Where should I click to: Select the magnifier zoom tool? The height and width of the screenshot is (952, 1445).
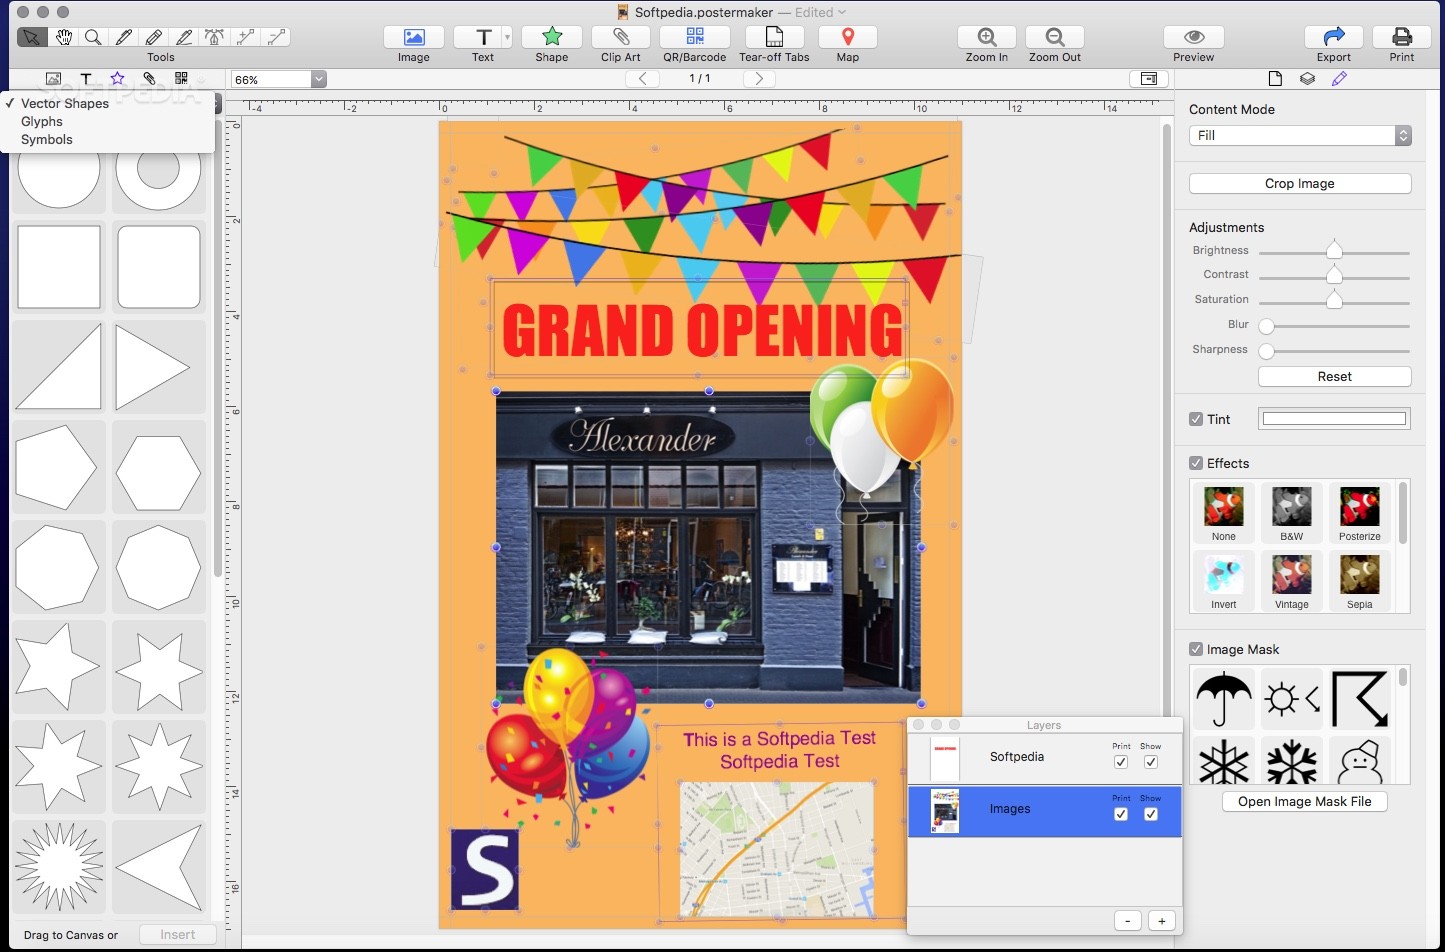coord(93,38)
